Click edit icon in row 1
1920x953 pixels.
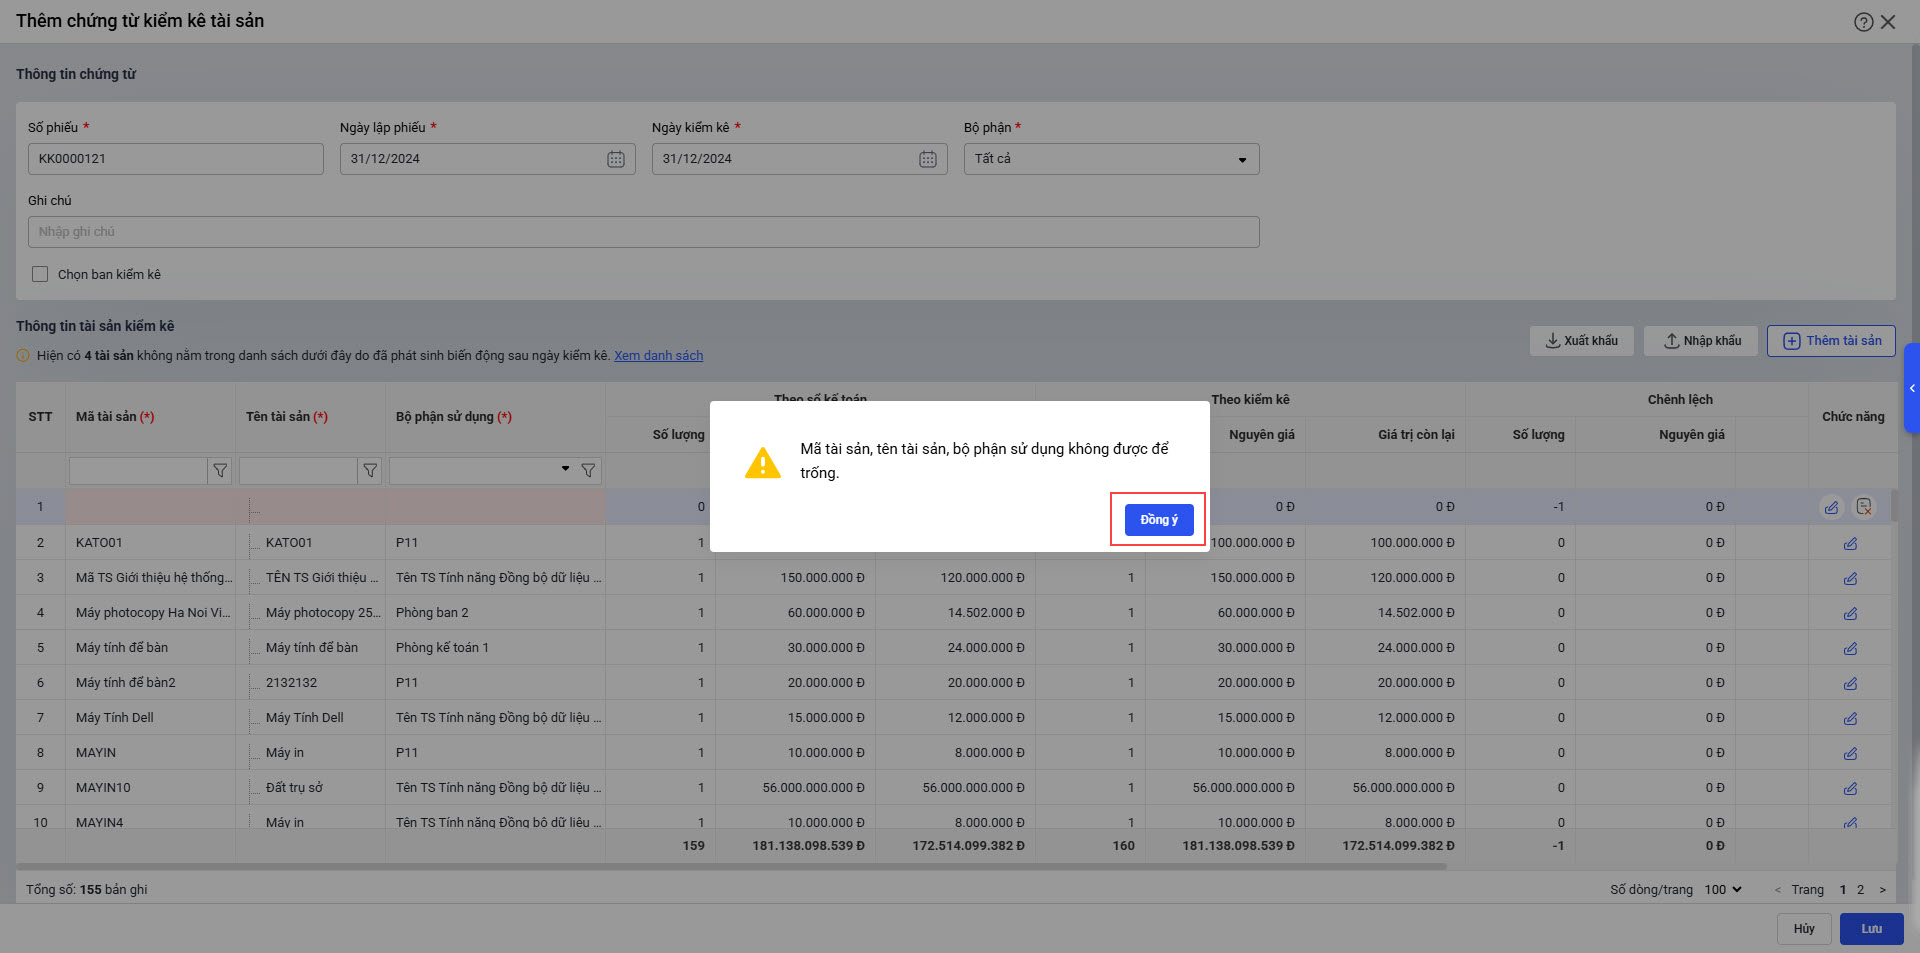[x=1831, y=507]
